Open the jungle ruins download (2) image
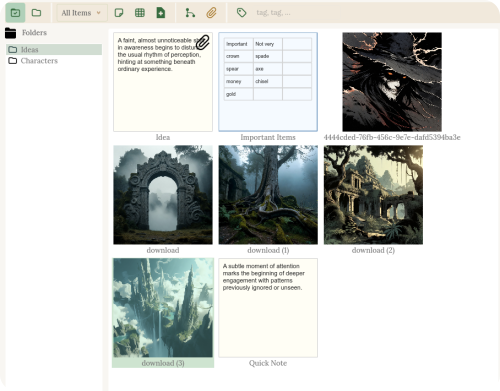Viewport: 500px width, 391px height. point(373,195)
